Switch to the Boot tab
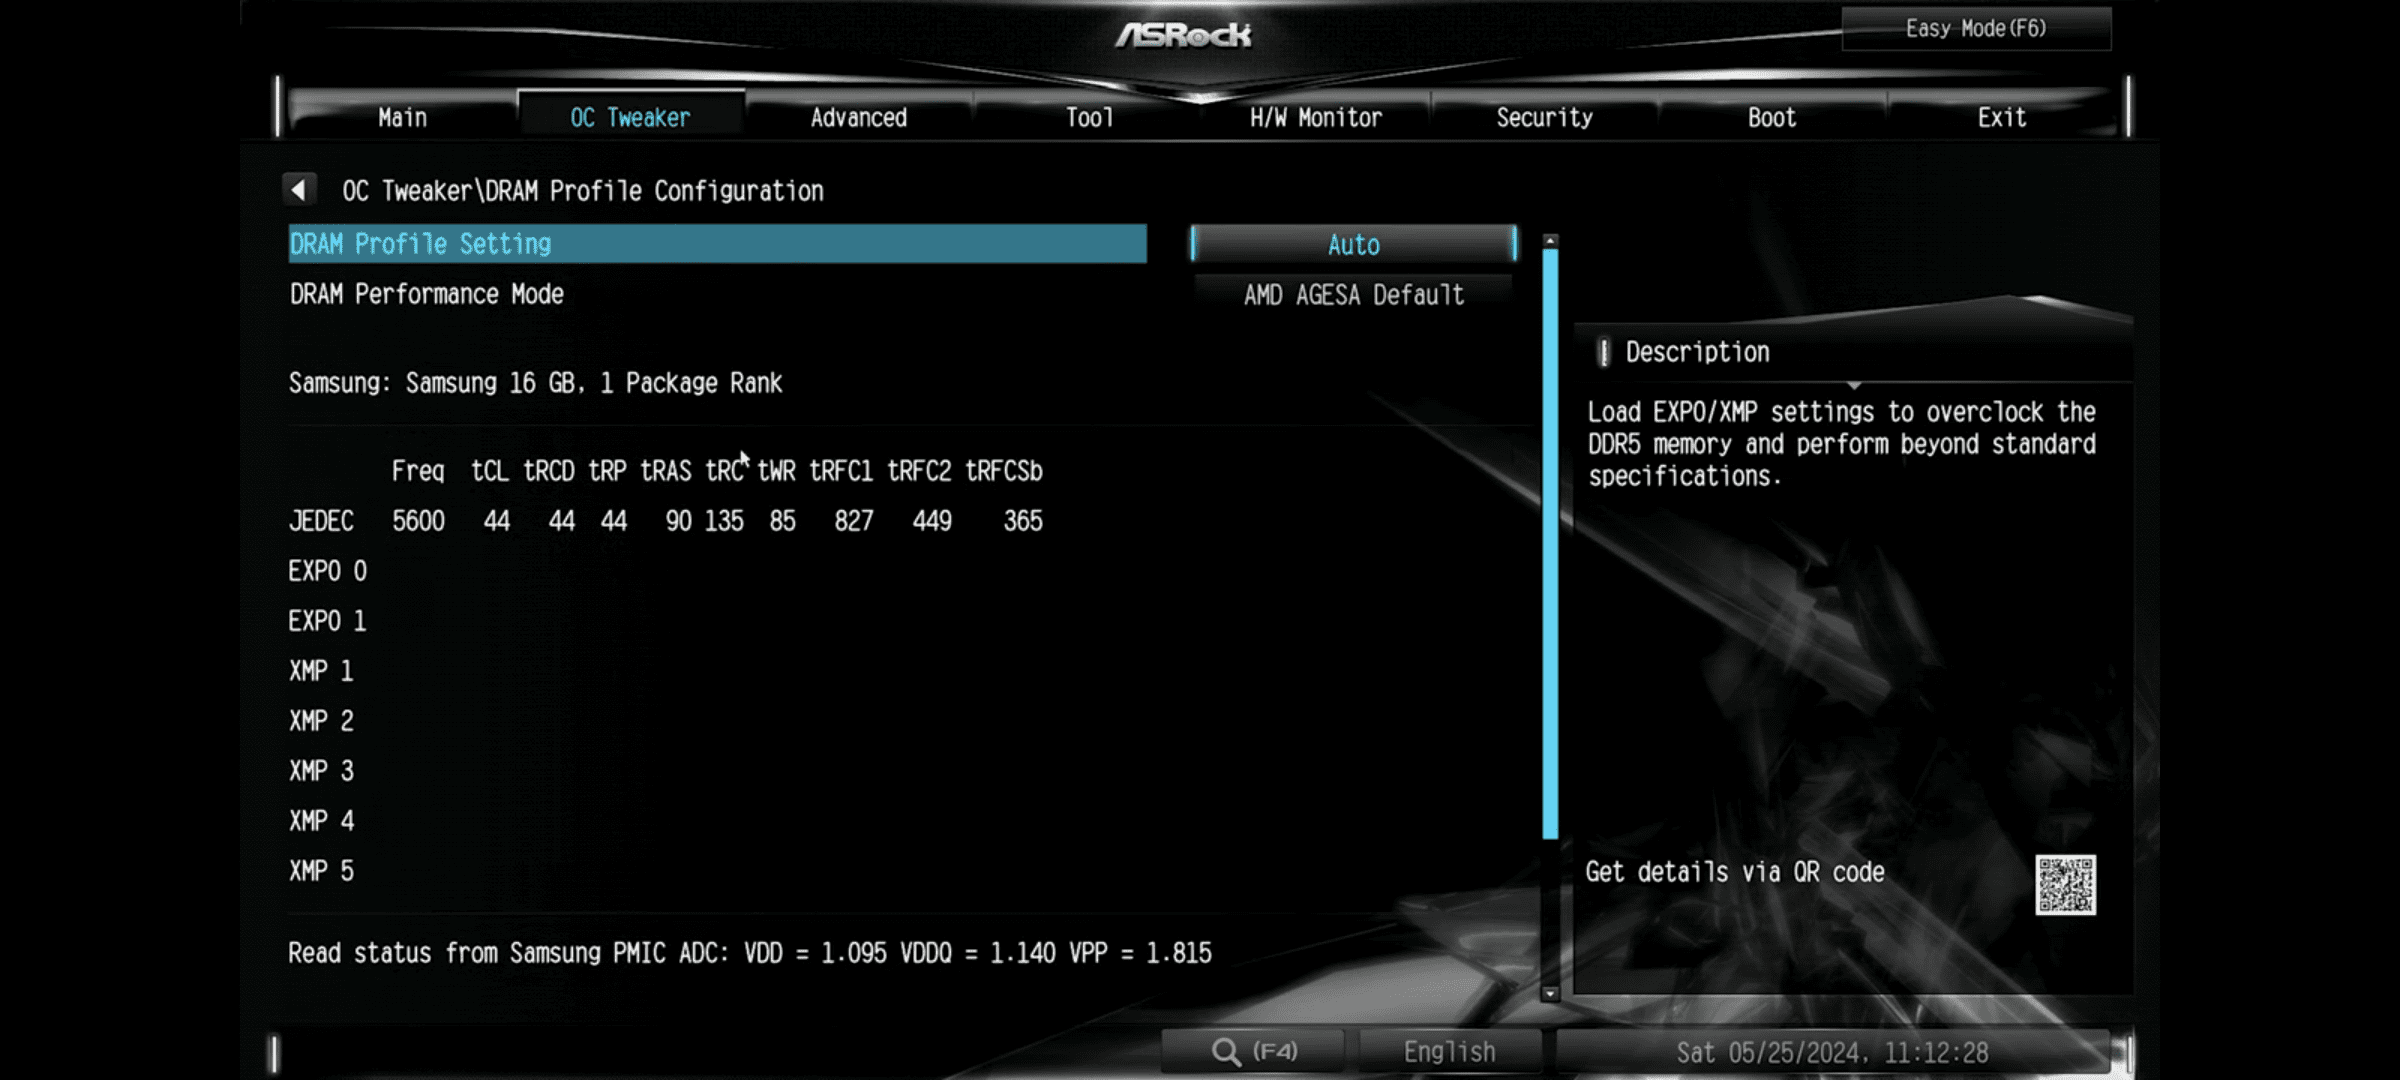 click(x=1772, y=118)
